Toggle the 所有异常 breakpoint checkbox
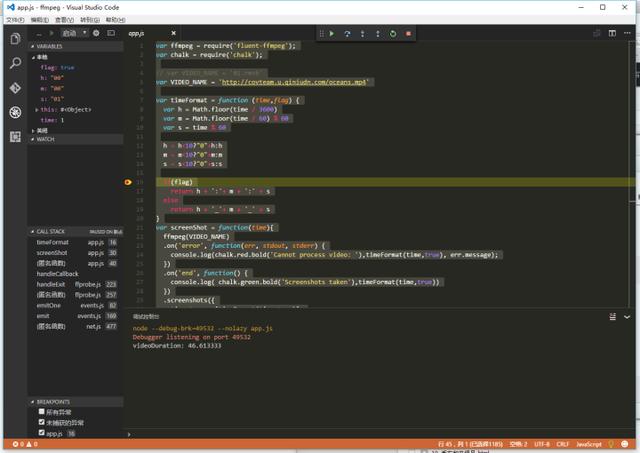 coord(41,412)
